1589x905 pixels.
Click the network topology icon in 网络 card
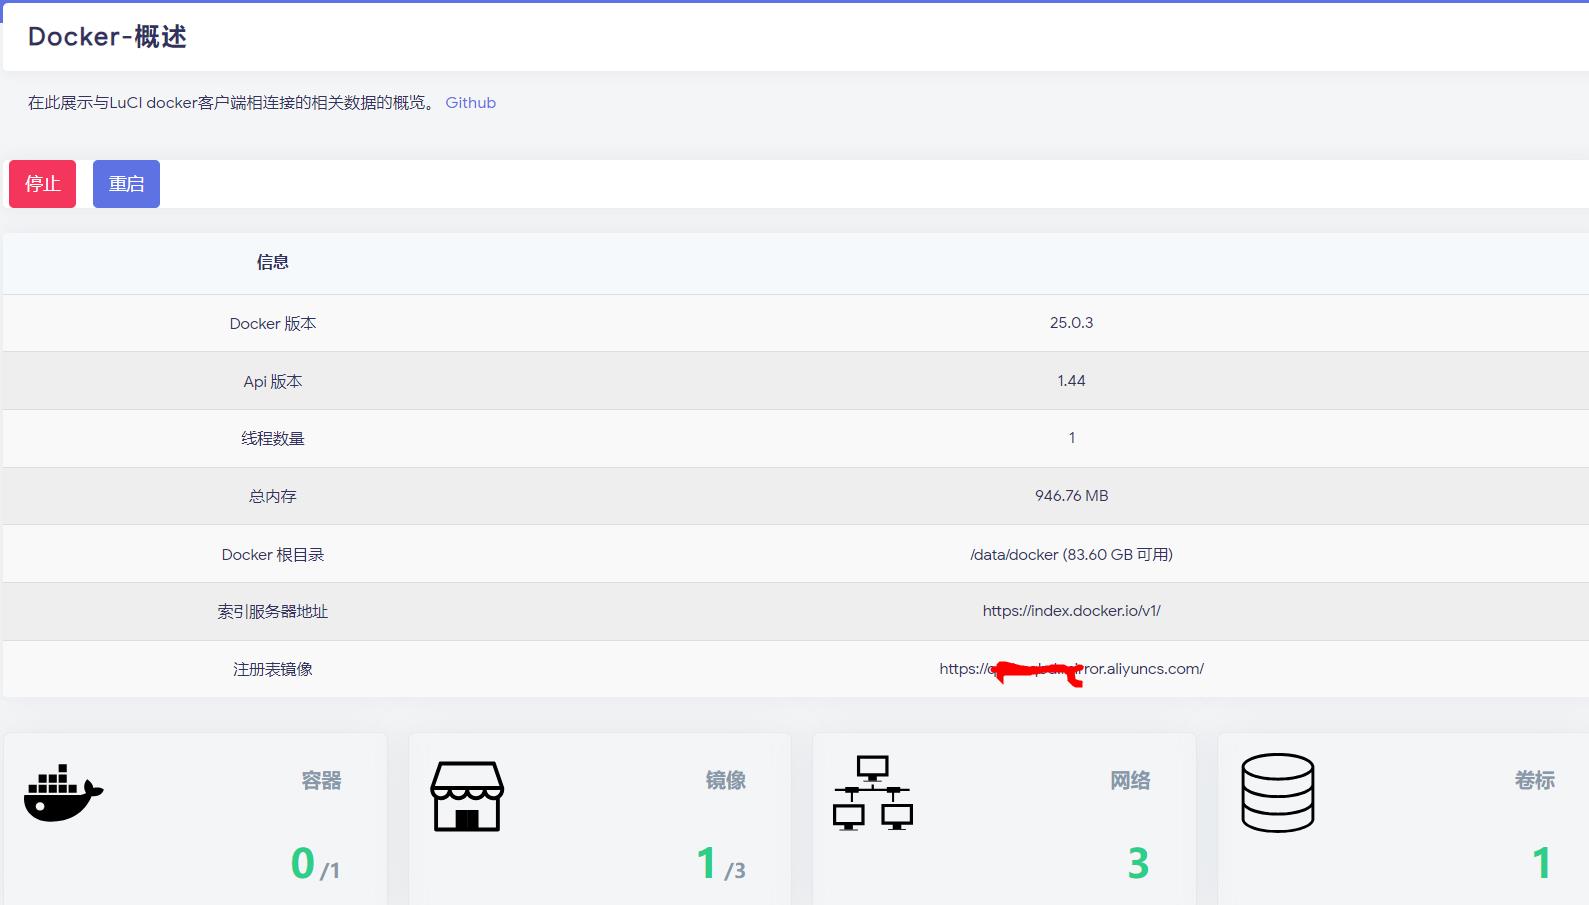872,793
